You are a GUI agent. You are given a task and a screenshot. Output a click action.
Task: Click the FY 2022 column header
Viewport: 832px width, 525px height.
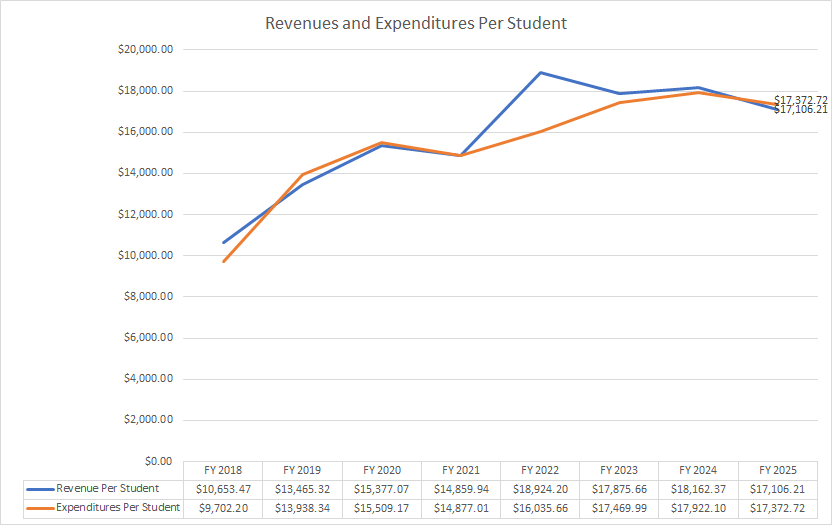coord(540,470)
